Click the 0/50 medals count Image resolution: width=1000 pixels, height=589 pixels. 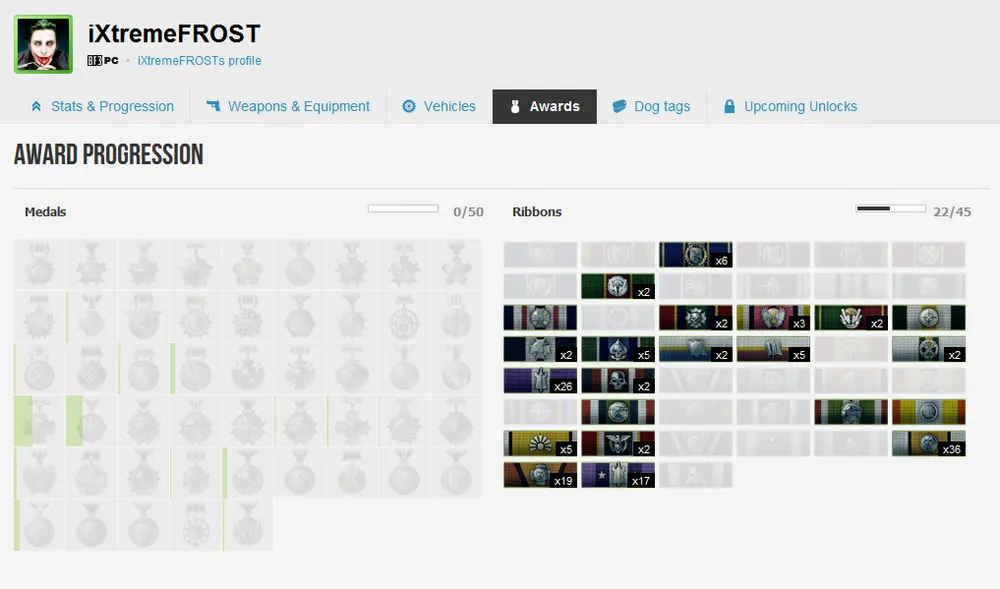pos(468,212)
